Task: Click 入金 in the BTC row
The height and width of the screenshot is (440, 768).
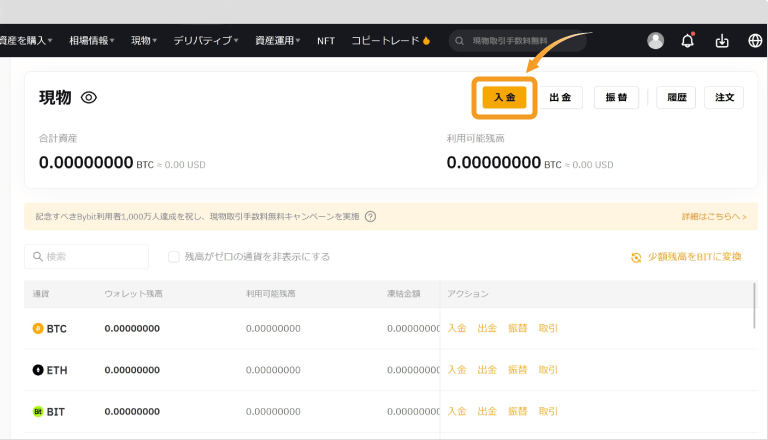Action: 457,328
